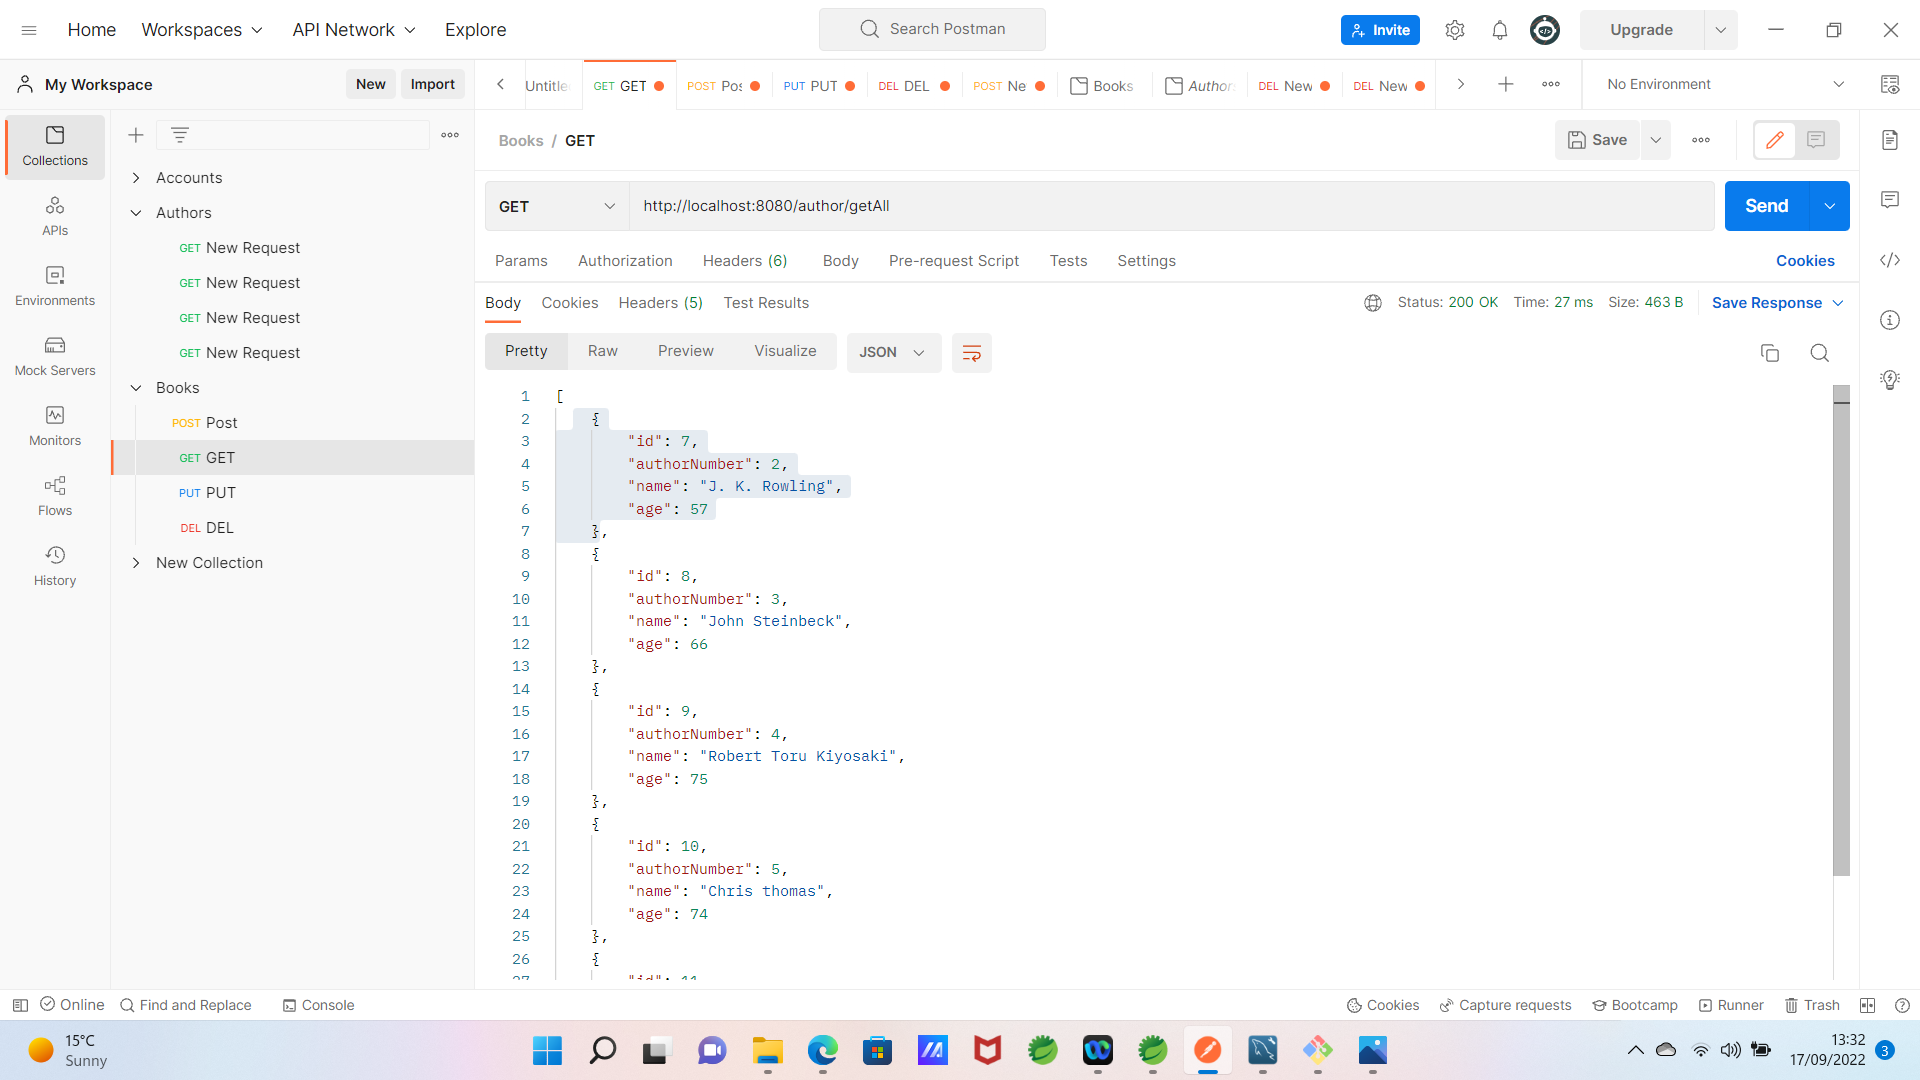Open the code snippet panel icon

(x=1890, y=260)
